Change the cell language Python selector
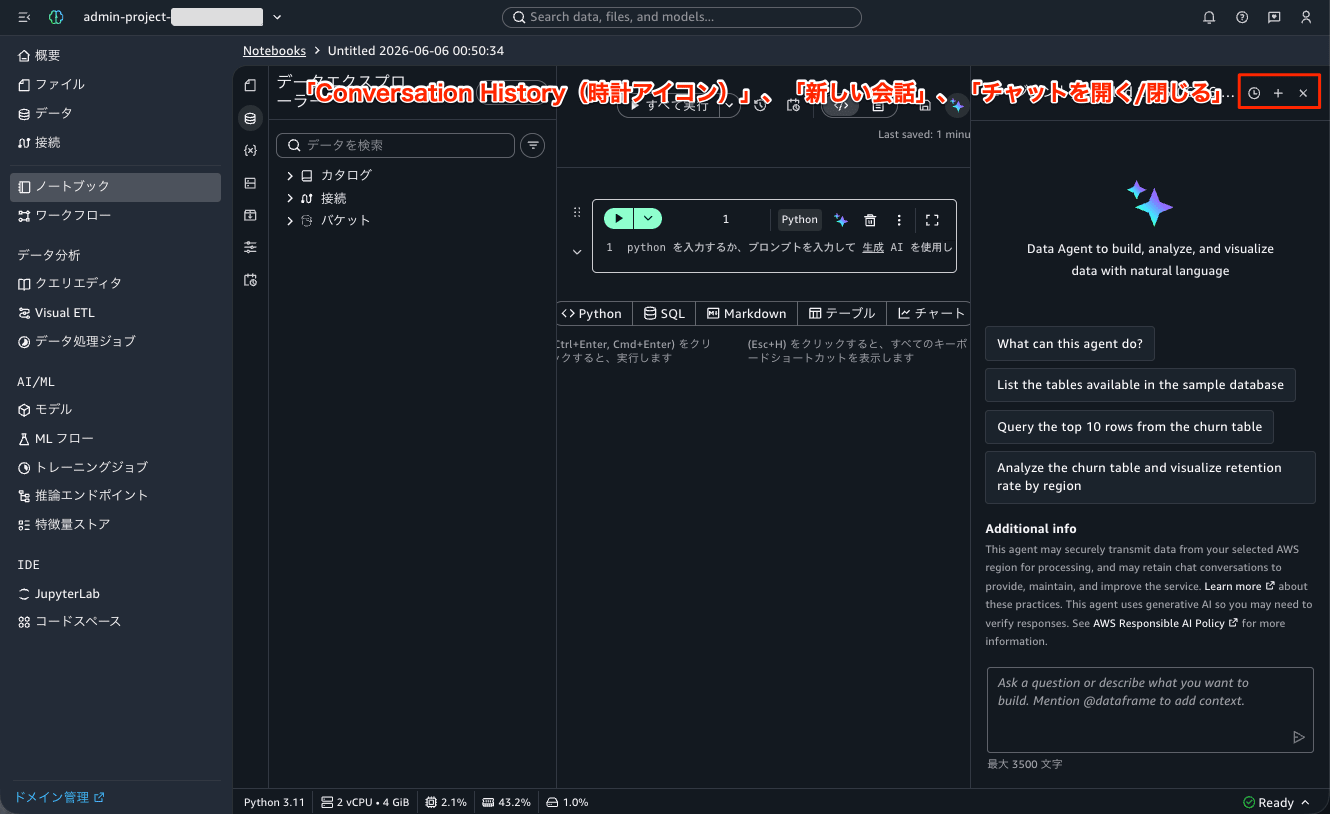Screen dimensions: 1330x814 [x=799, y=220]
